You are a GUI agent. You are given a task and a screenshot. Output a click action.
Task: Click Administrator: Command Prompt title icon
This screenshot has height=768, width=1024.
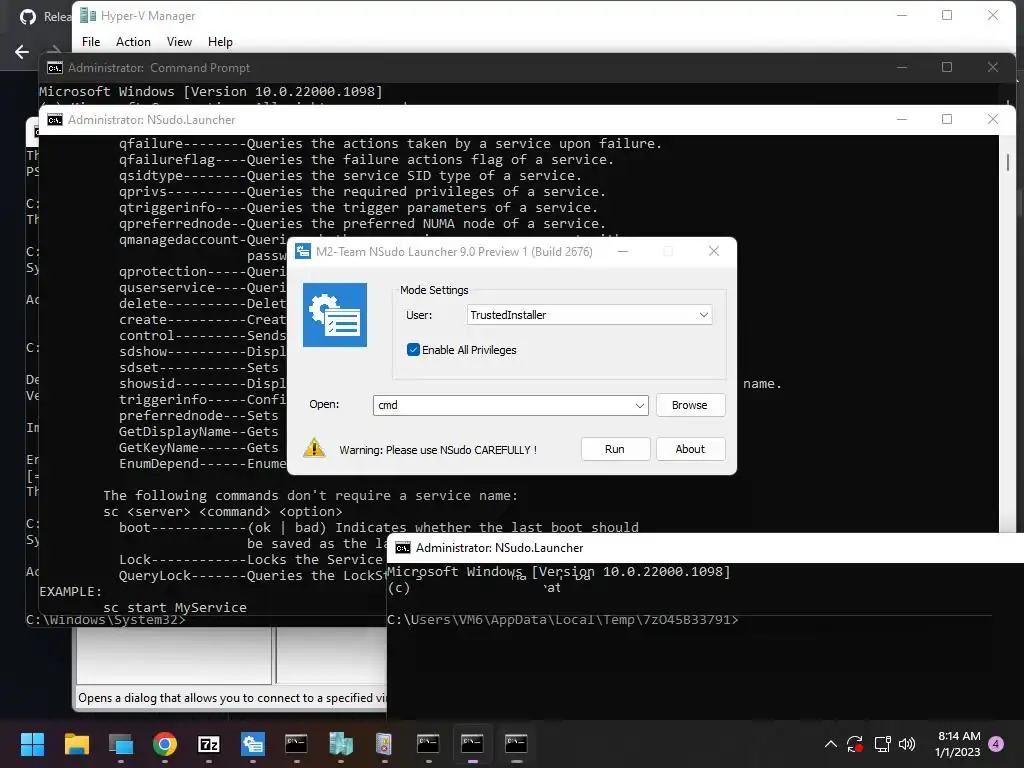(55, 68)
